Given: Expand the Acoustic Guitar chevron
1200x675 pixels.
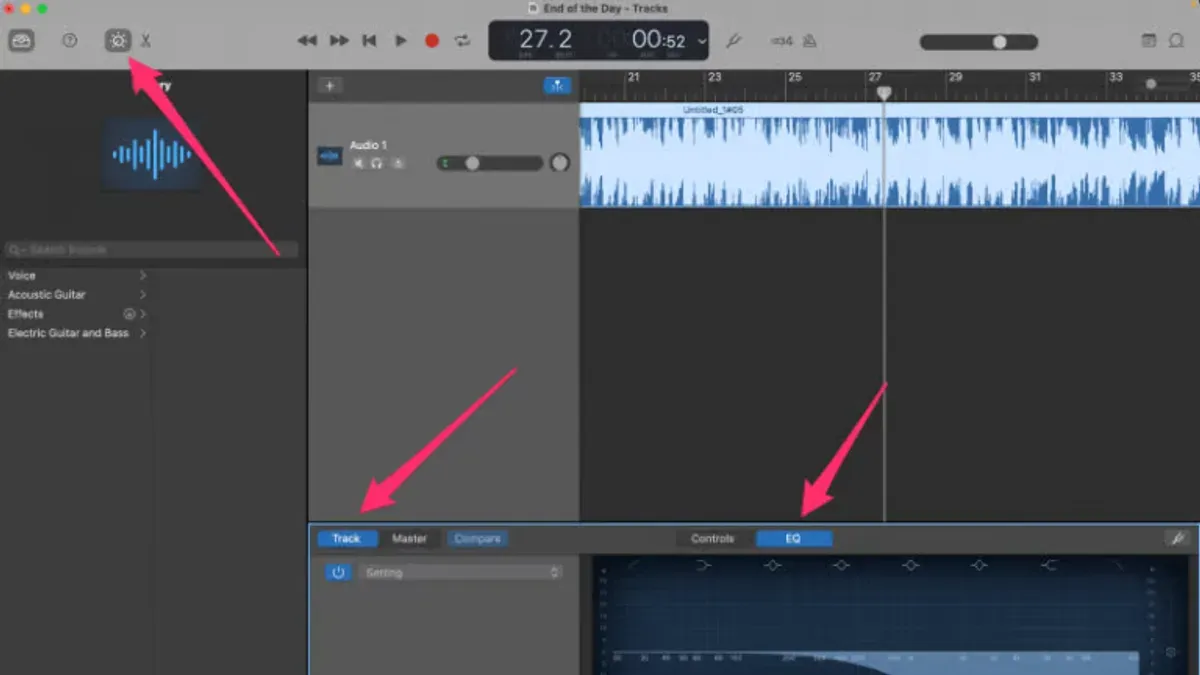Looking at the screenshot, I should click(143, 295).
